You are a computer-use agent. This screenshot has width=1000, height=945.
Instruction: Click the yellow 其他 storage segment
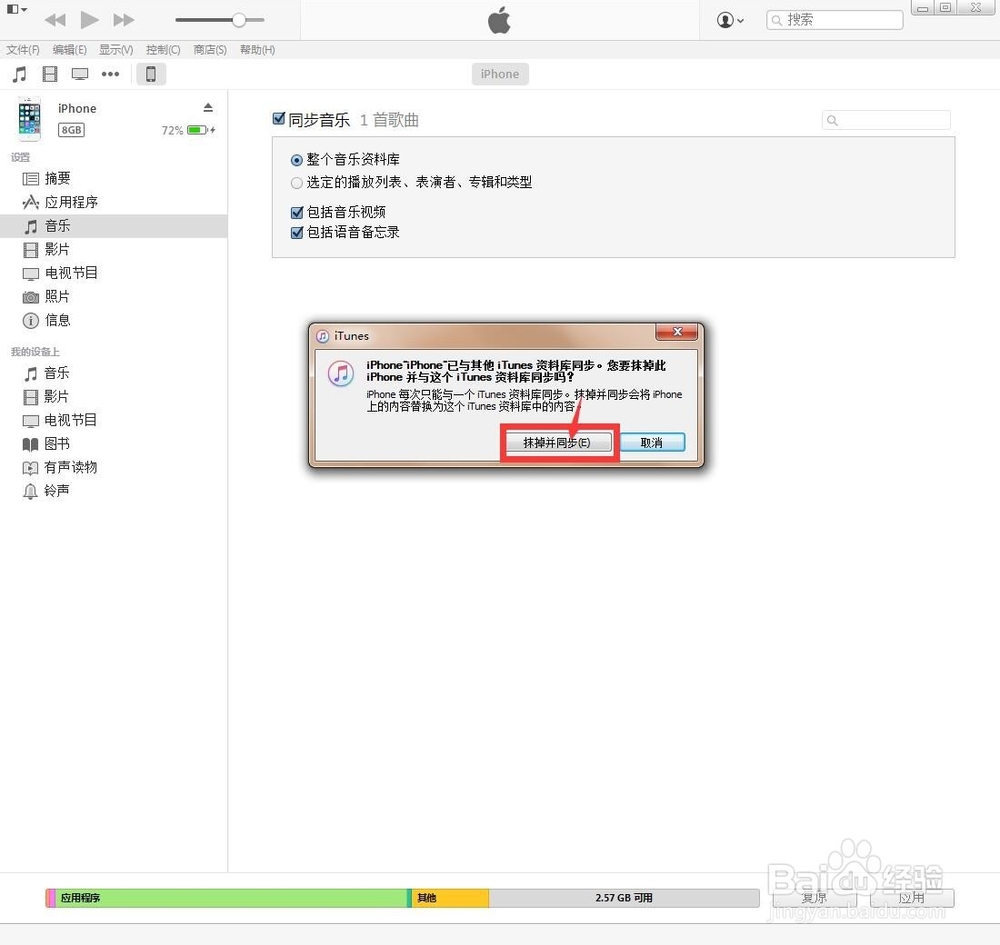450,898
